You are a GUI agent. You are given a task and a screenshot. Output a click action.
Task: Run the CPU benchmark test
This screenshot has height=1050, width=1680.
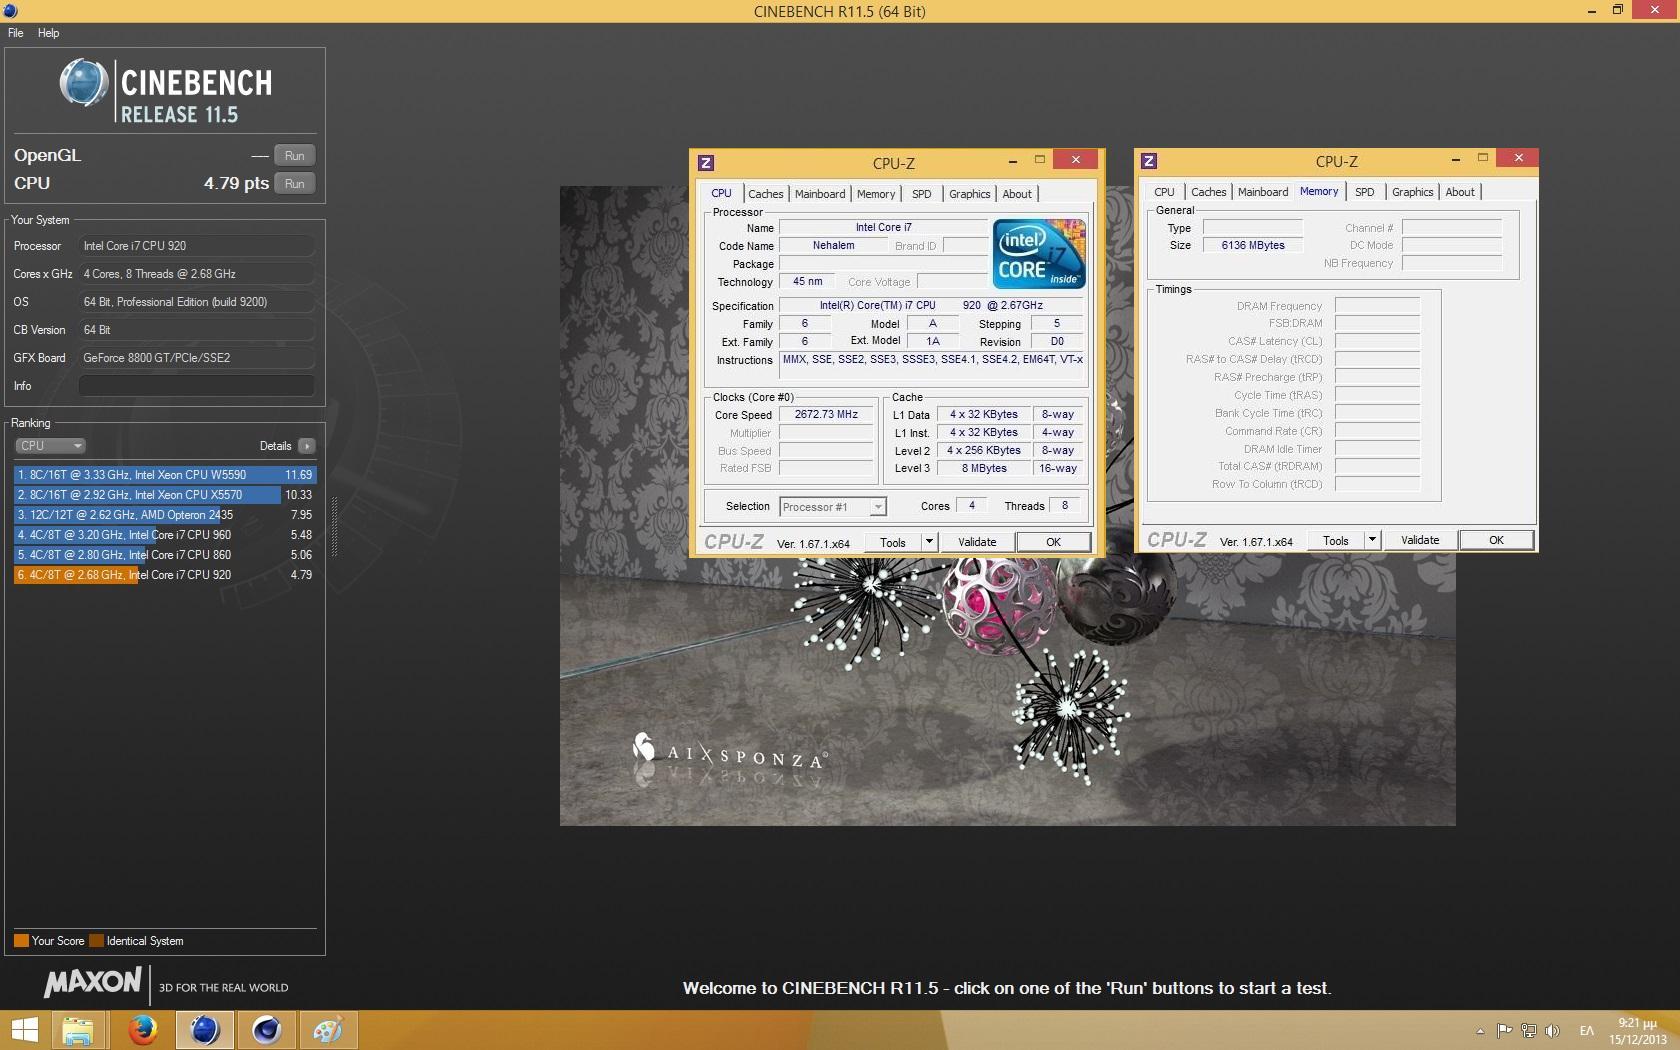coord(294,183)
